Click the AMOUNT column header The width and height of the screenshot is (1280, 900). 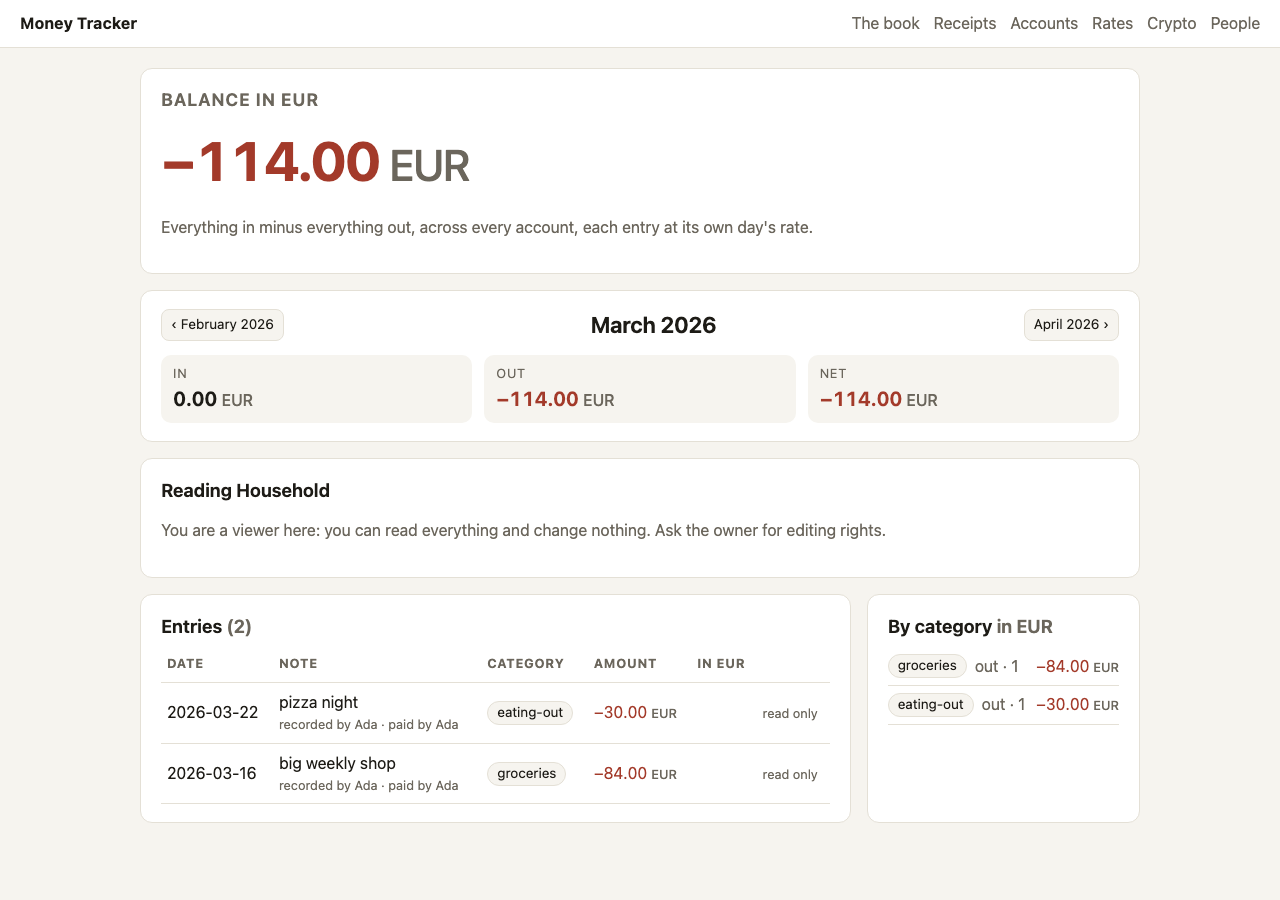click(625, 664)
